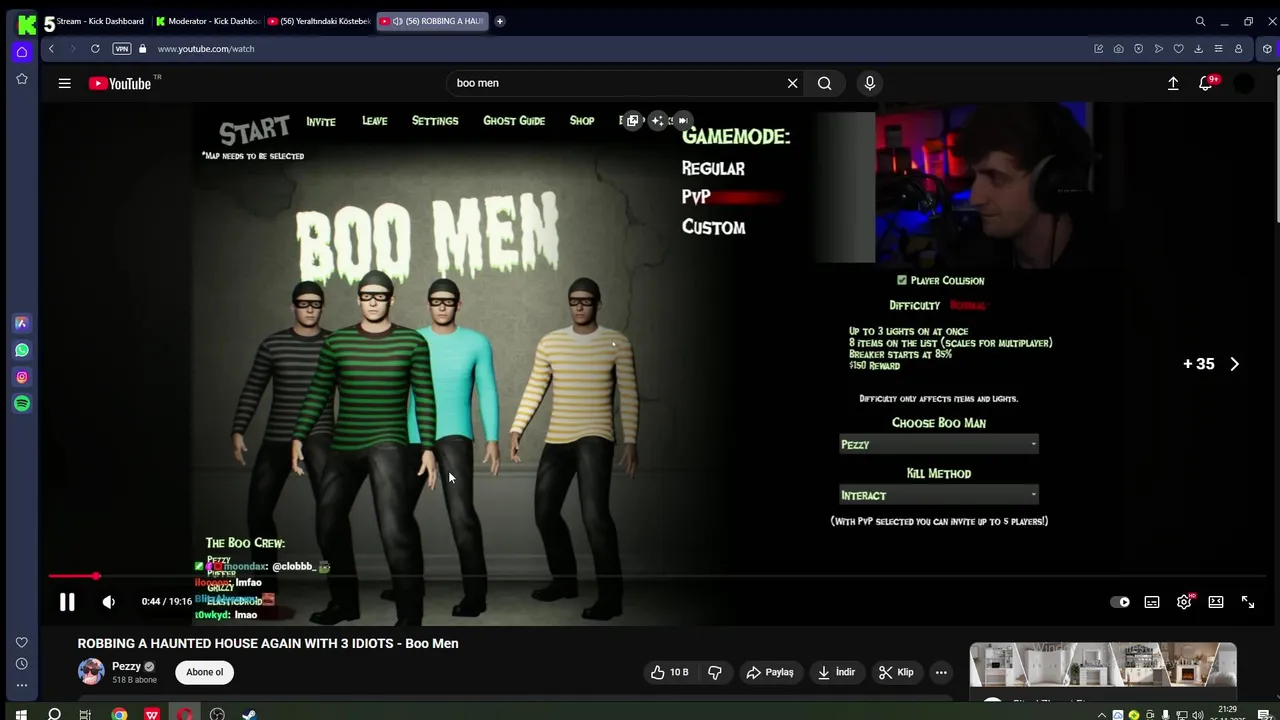Open Chrome from the taskbar
This screenshot has width=1280, height=720.
(119, 714)
